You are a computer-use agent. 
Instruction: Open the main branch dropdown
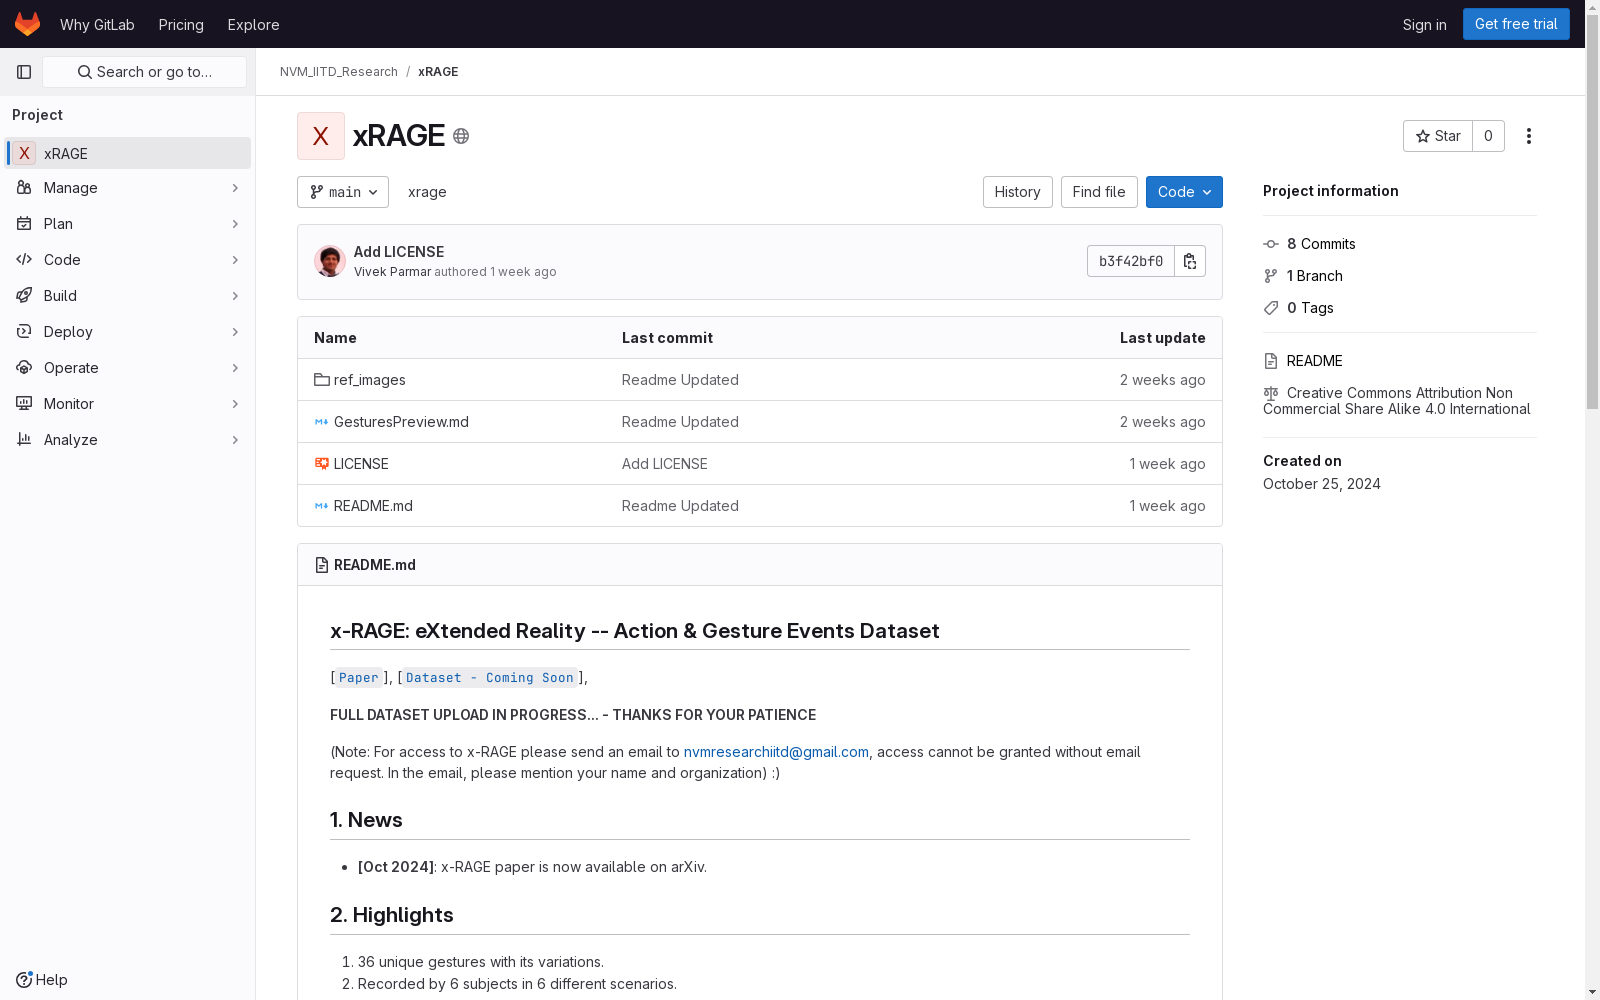pyautogui.click(x=343, y=192)
